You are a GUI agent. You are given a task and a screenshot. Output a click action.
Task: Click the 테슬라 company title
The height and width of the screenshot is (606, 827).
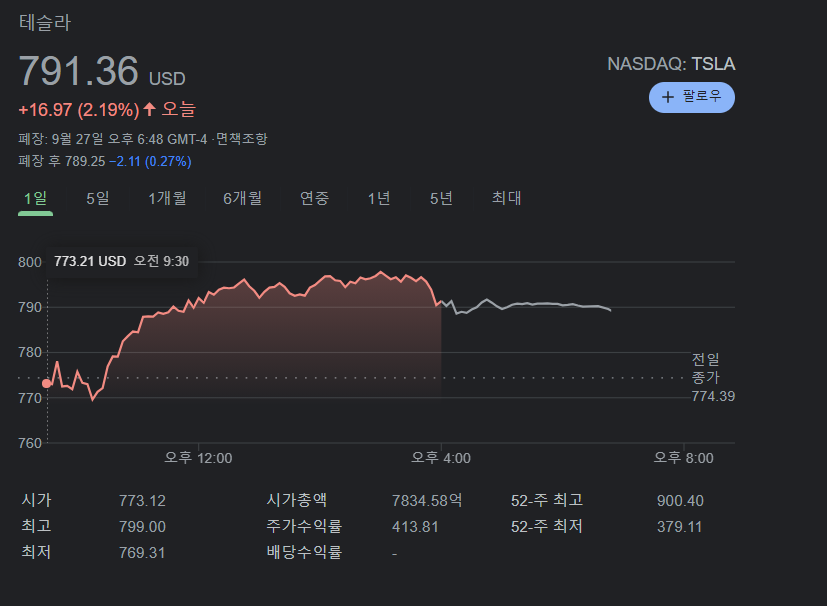45,23
